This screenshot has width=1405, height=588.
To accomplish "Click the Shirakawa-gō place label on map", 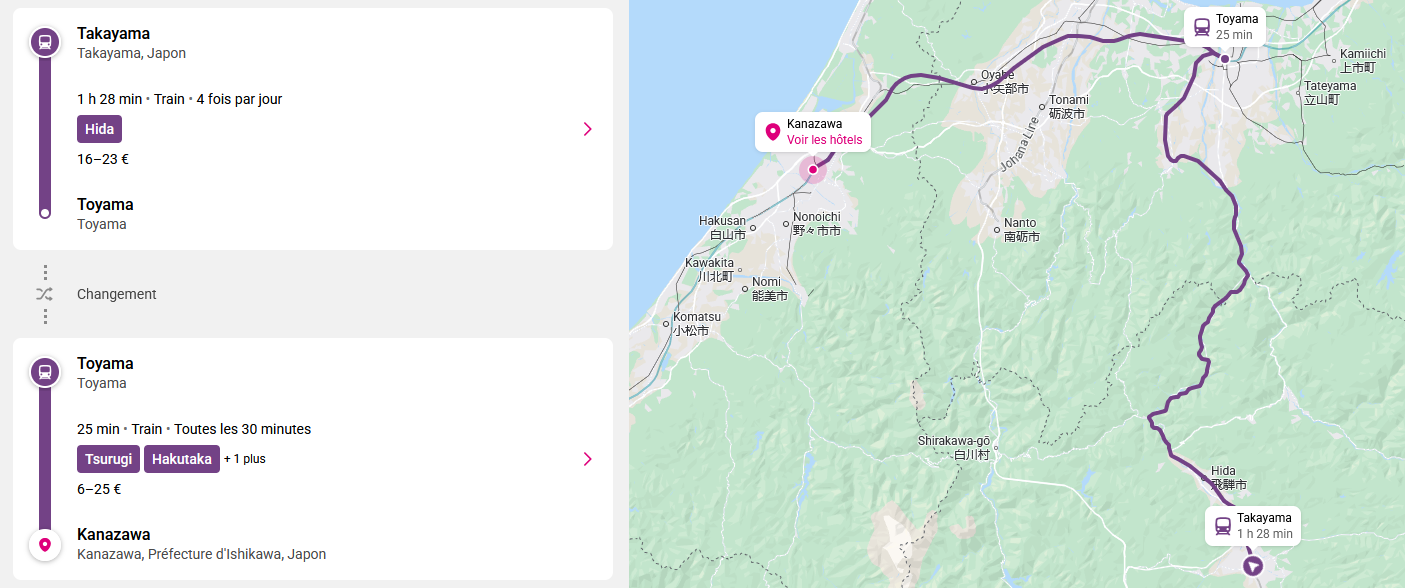I will coord(954,441).
